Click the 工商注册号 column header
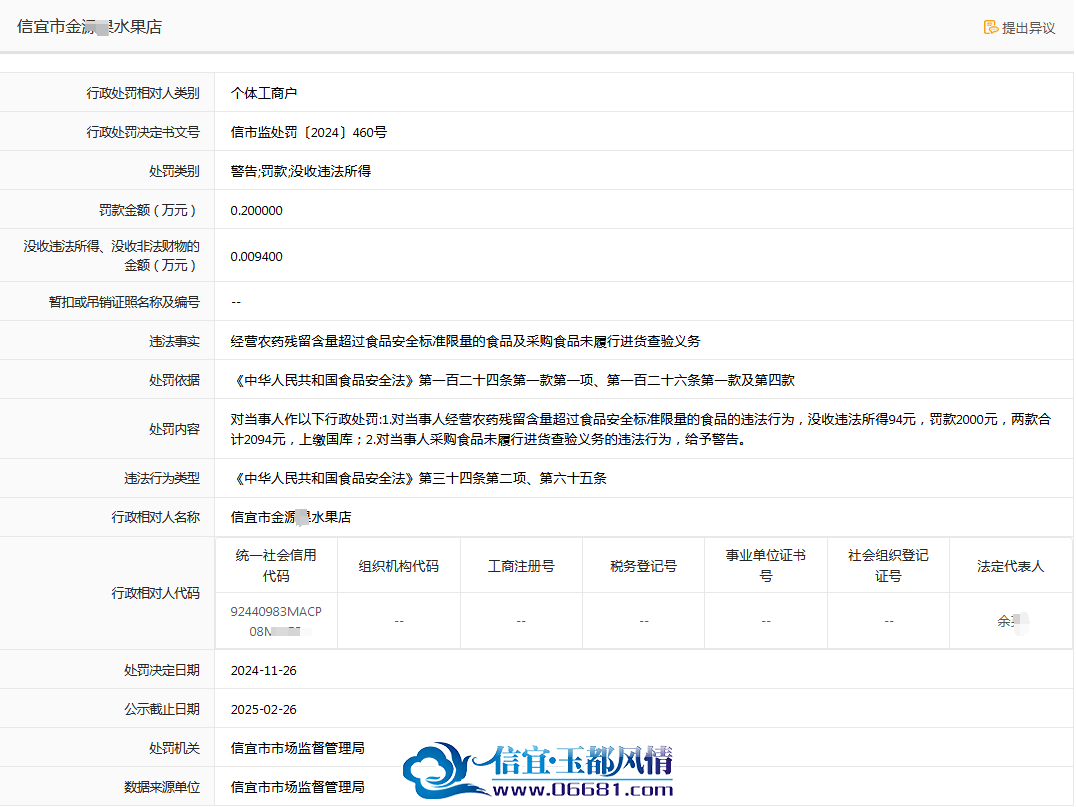1076x807 pixels. [522, 566]
